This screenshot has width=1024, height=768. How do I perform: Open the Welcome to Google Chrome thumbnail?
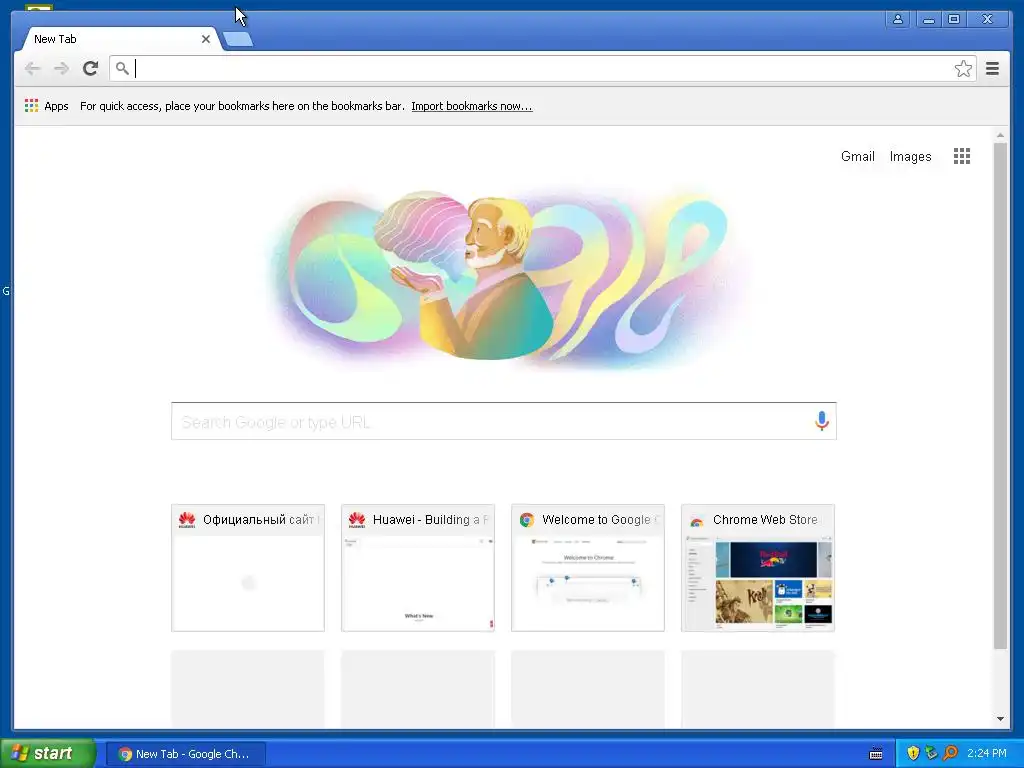[588, 568]
